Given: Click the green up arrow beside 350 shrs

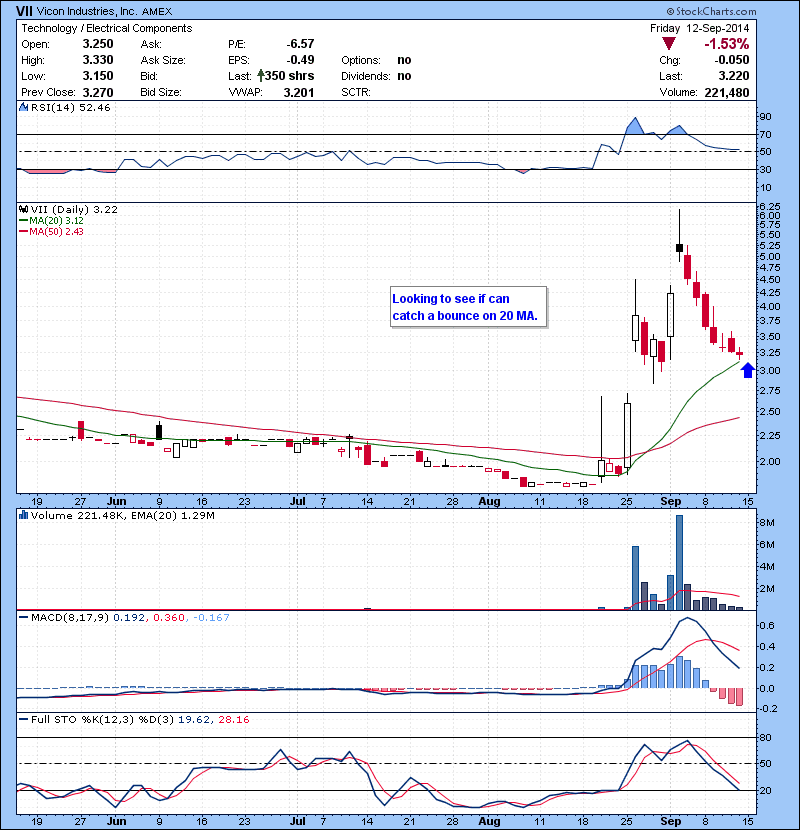Looking at the screenshot, I should pos(260,76).
